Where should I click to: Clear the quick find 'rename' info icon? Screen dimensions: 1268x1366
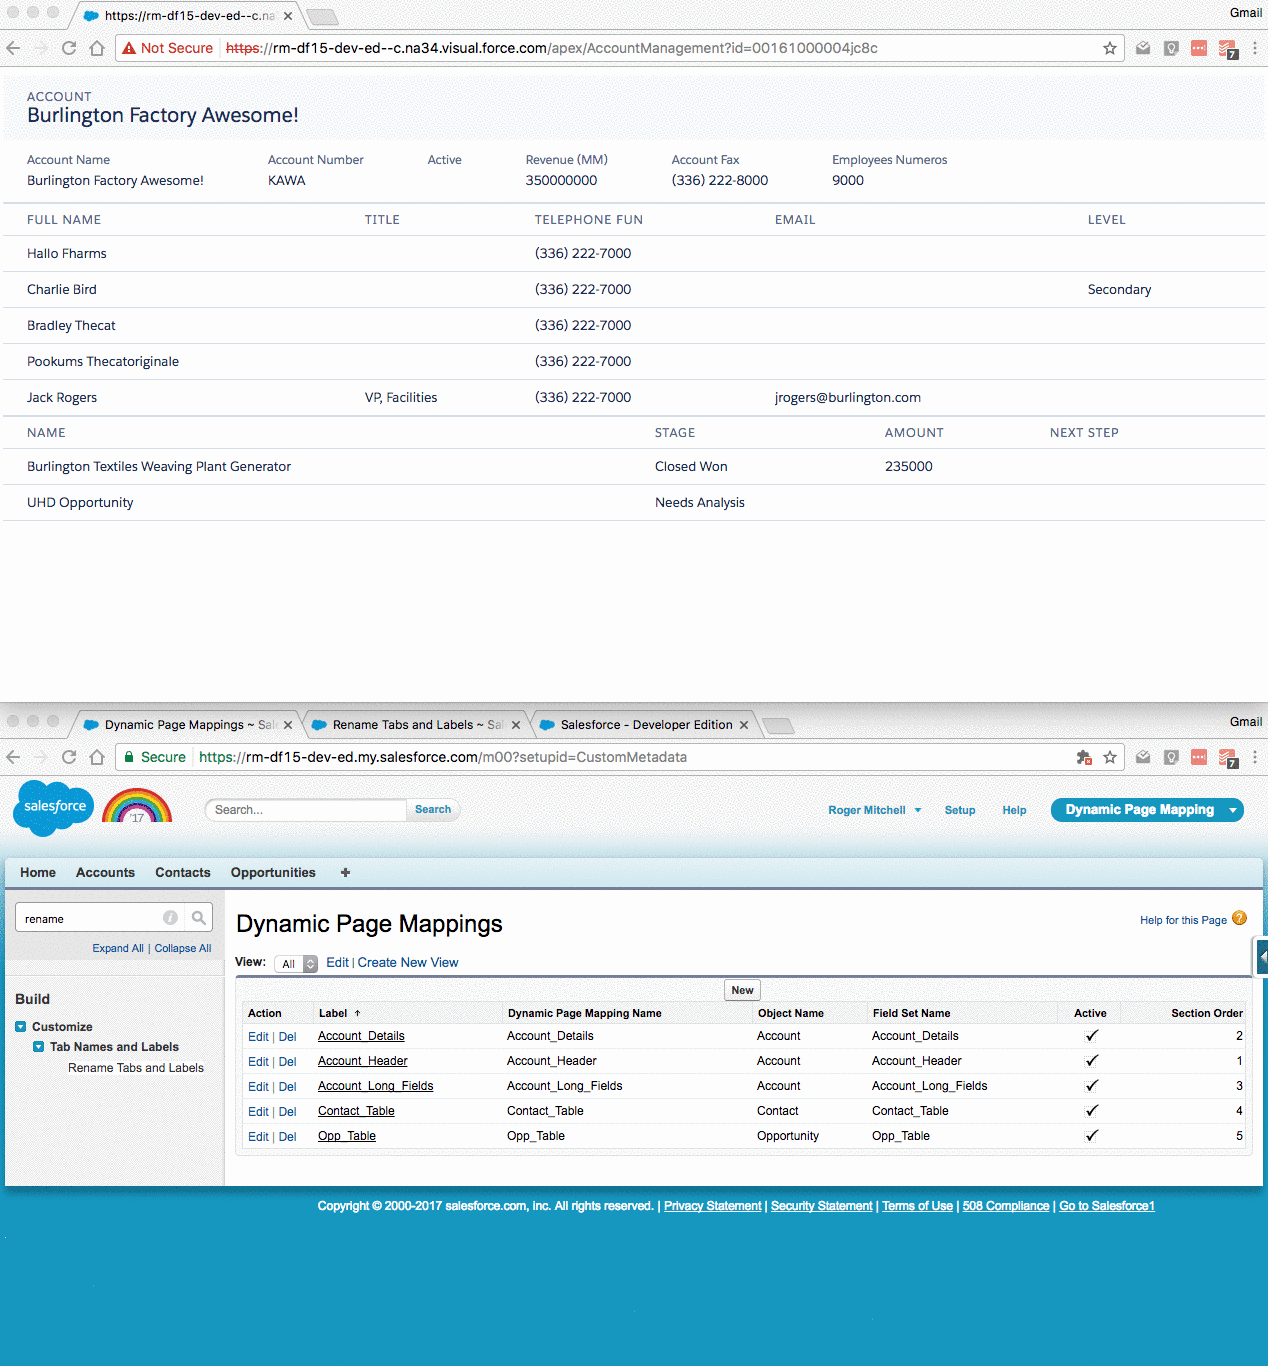[171, 917]
